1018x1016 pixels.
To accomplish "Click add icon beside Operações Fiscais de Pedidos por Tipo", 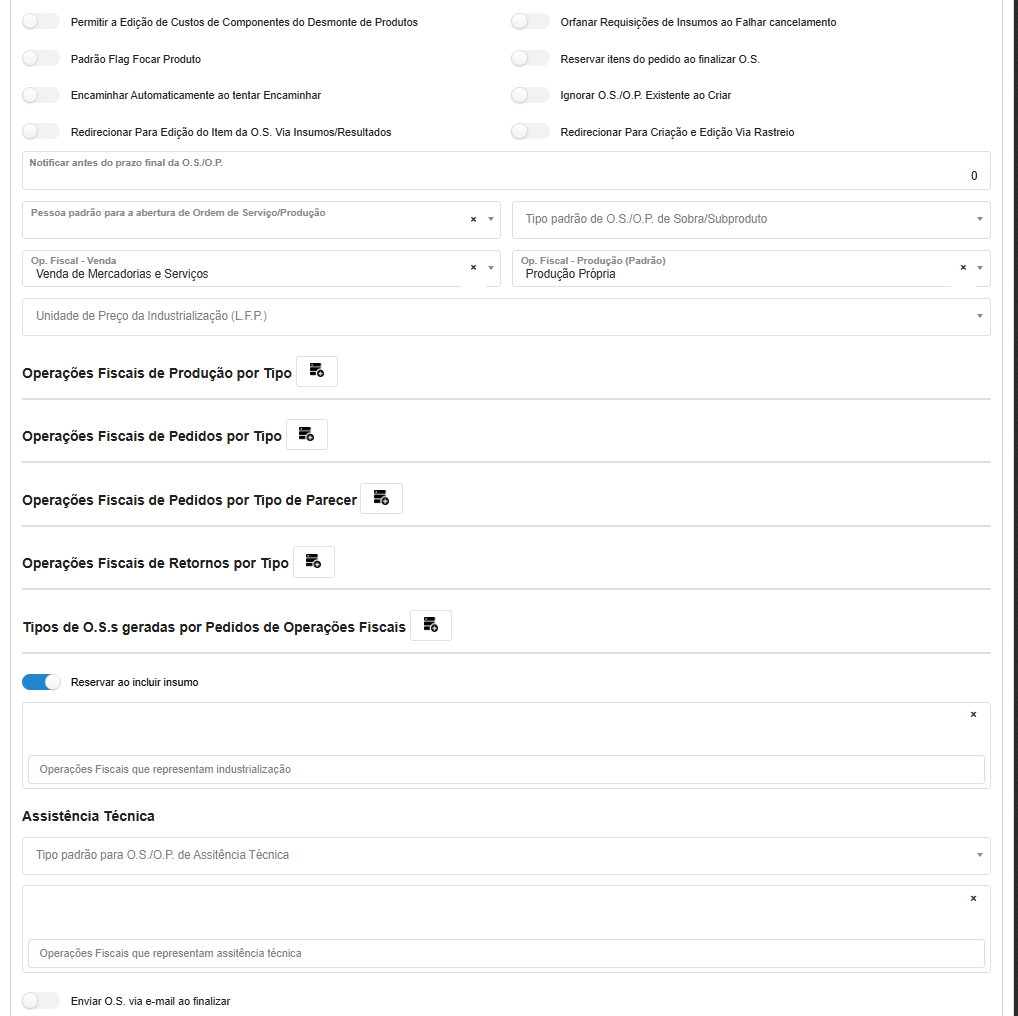I will click(306, 435).
